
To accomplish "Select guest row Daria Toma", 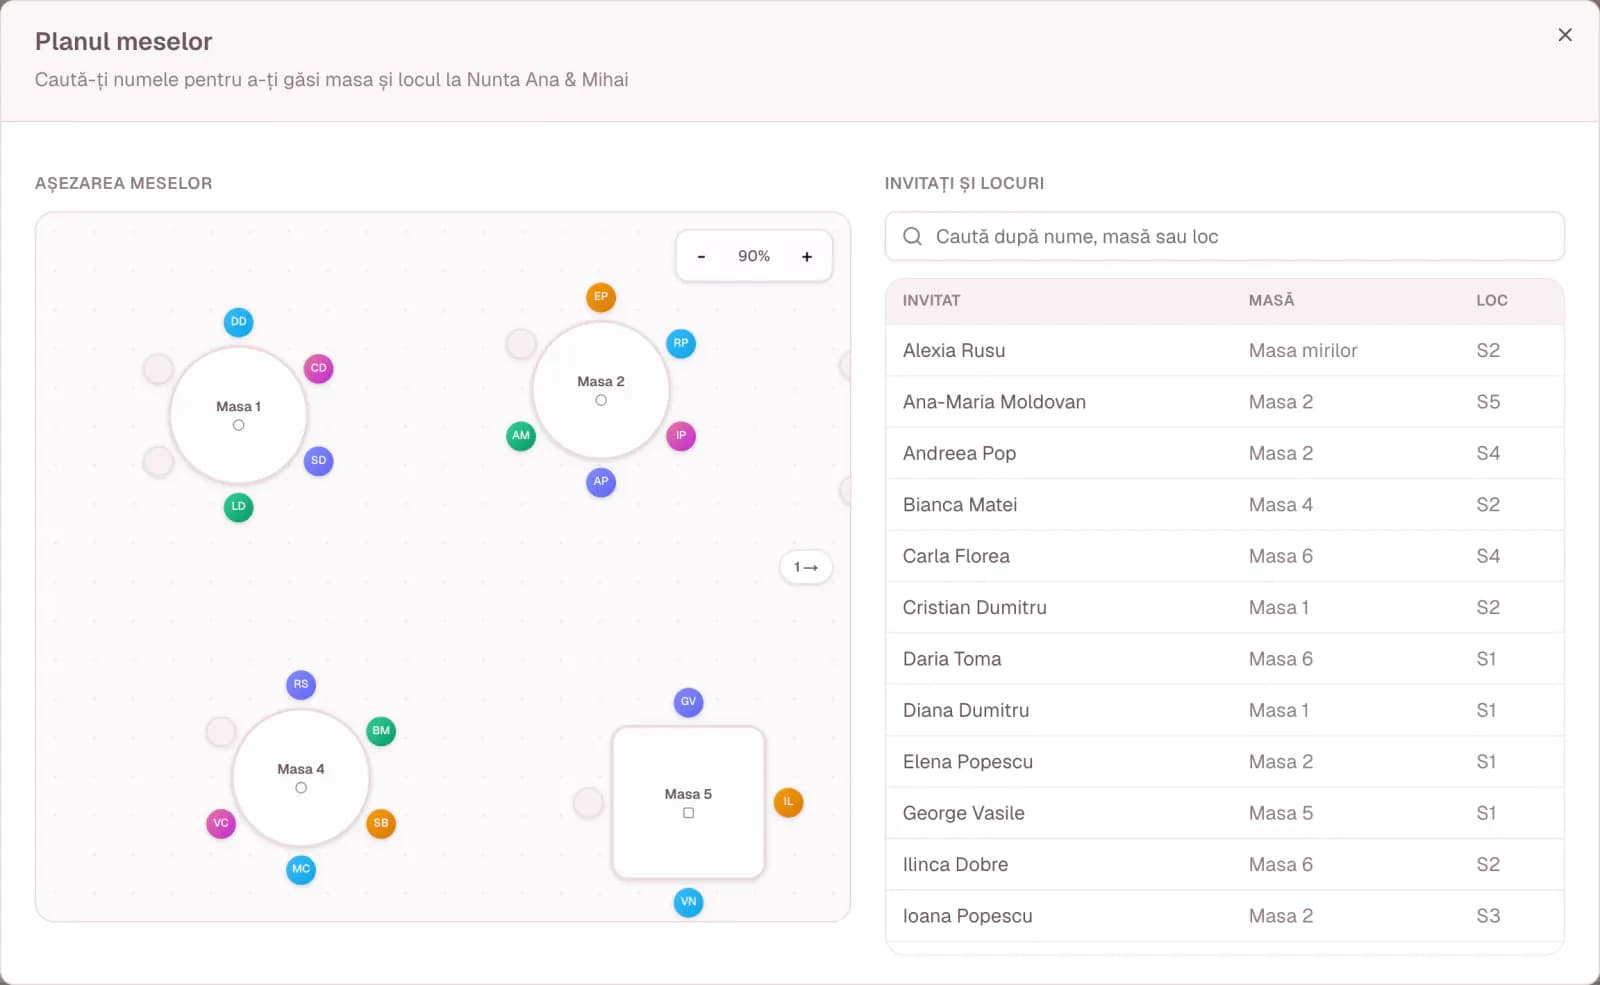I will point(1224,659).
